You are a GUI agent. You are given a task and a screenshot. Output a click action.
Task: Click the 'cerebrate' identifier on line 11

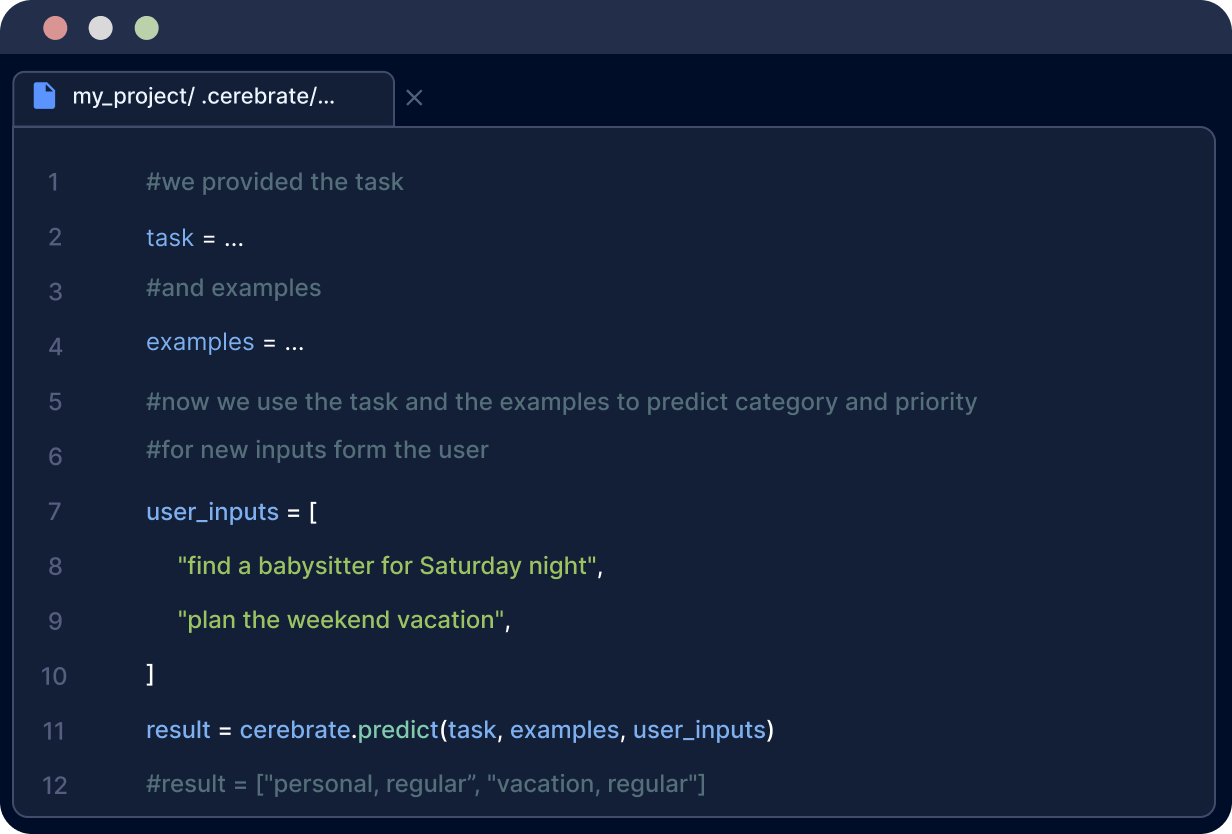[x=295, y=730]
